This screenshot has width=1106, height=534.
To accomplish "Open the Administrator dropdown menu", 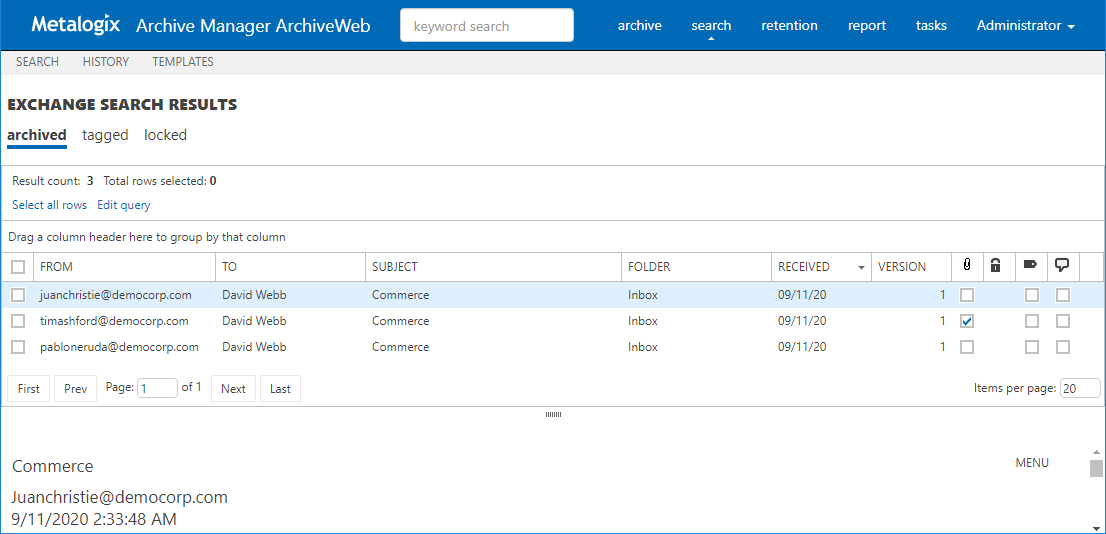I will [1025, 26].
